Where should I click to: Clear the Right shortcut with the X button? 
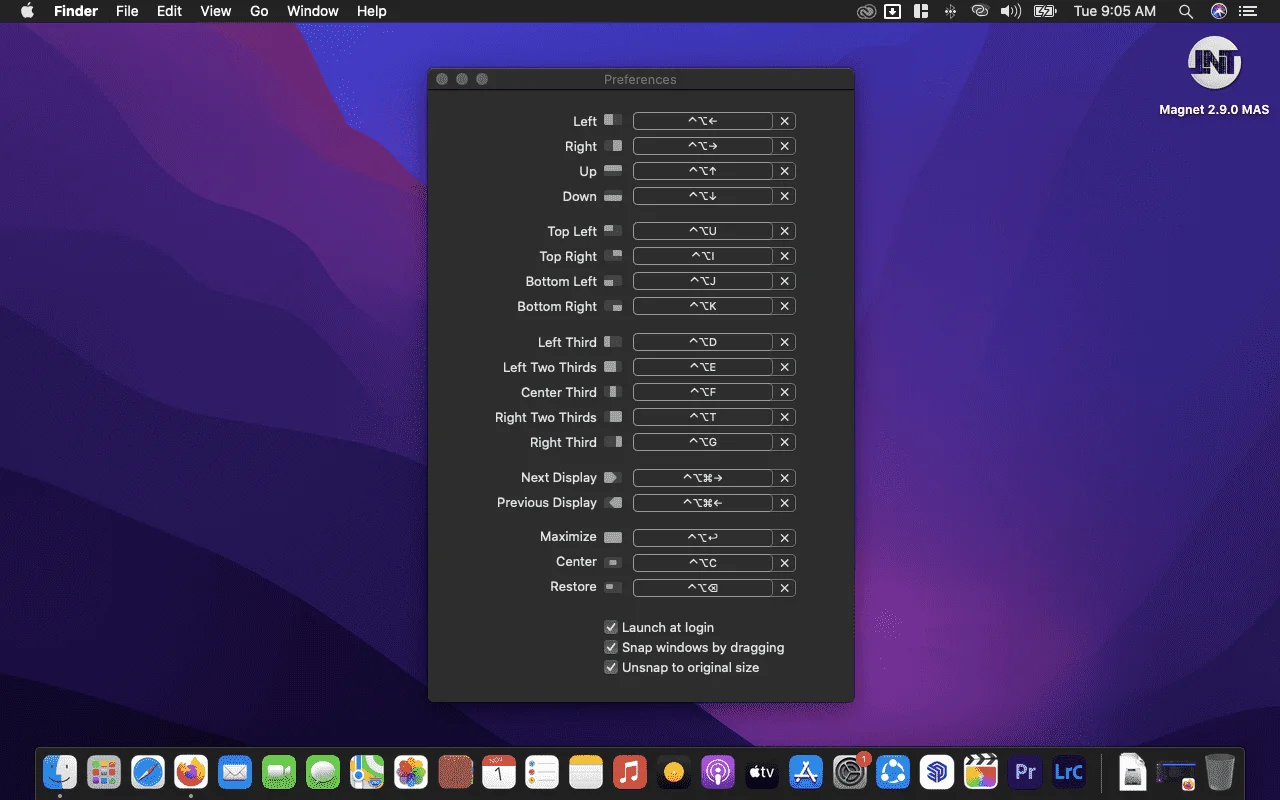coord(785,146)
